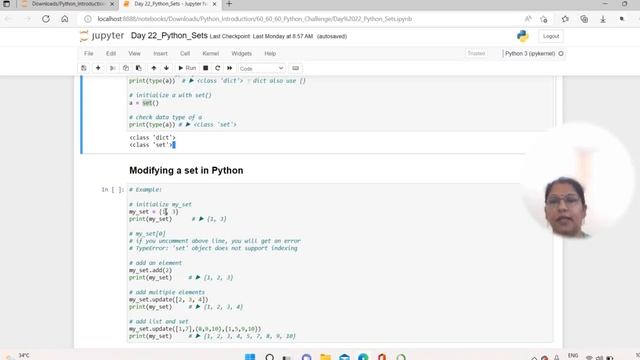
Task: Move selected cell up arrow
Action: 154,68
